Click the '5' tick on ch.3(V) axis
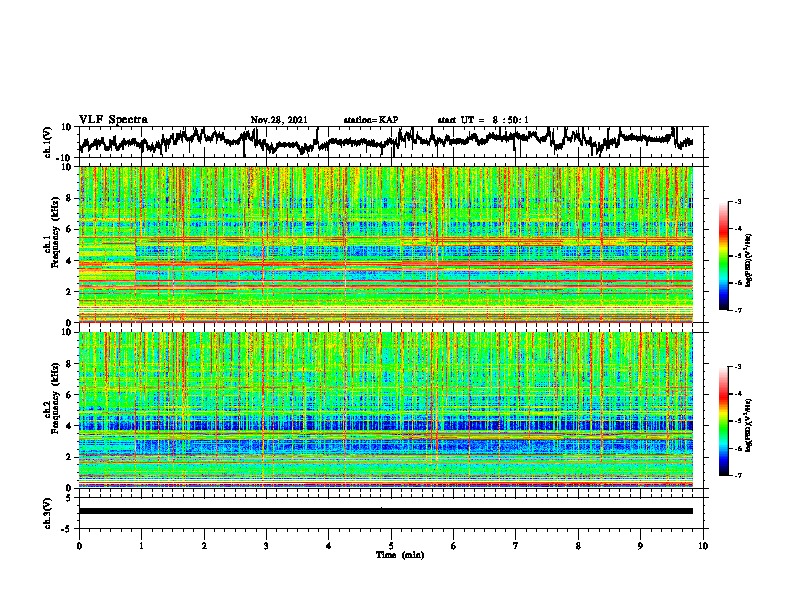The width and height of the screenshot is (792, 612). pos(70,498)
